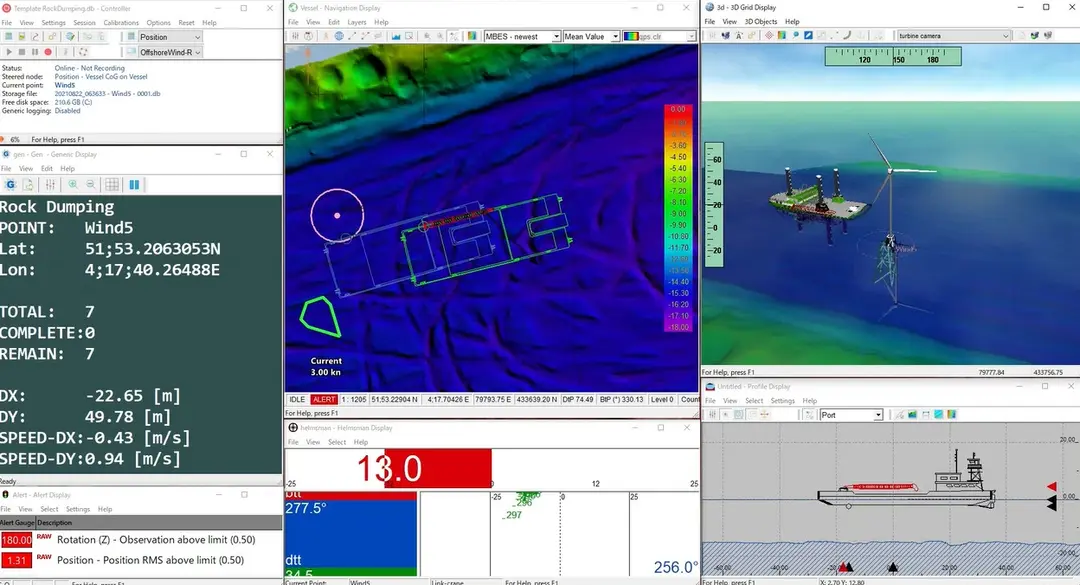Expand the OffshoreWind-R dropdown in Controller

point(170,52)
